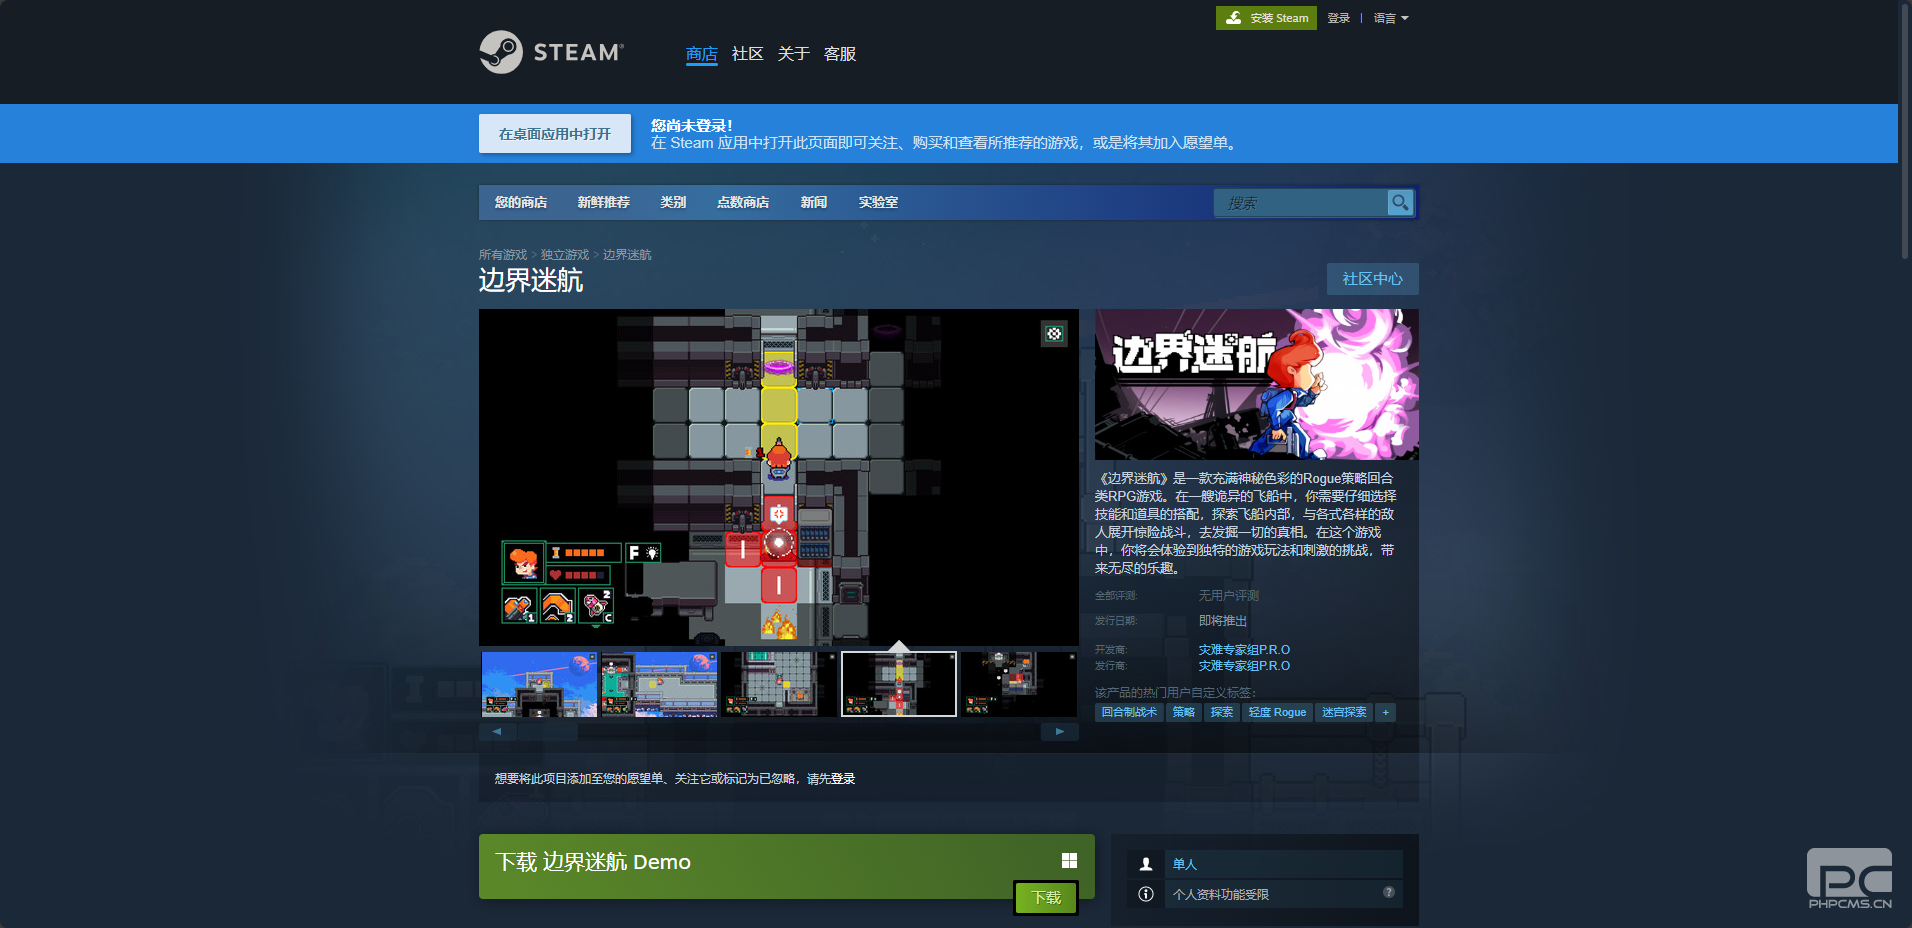Click the main game screenshot
The width and height of the screenshot is (1912, 928).
click(x=779, y=477)
